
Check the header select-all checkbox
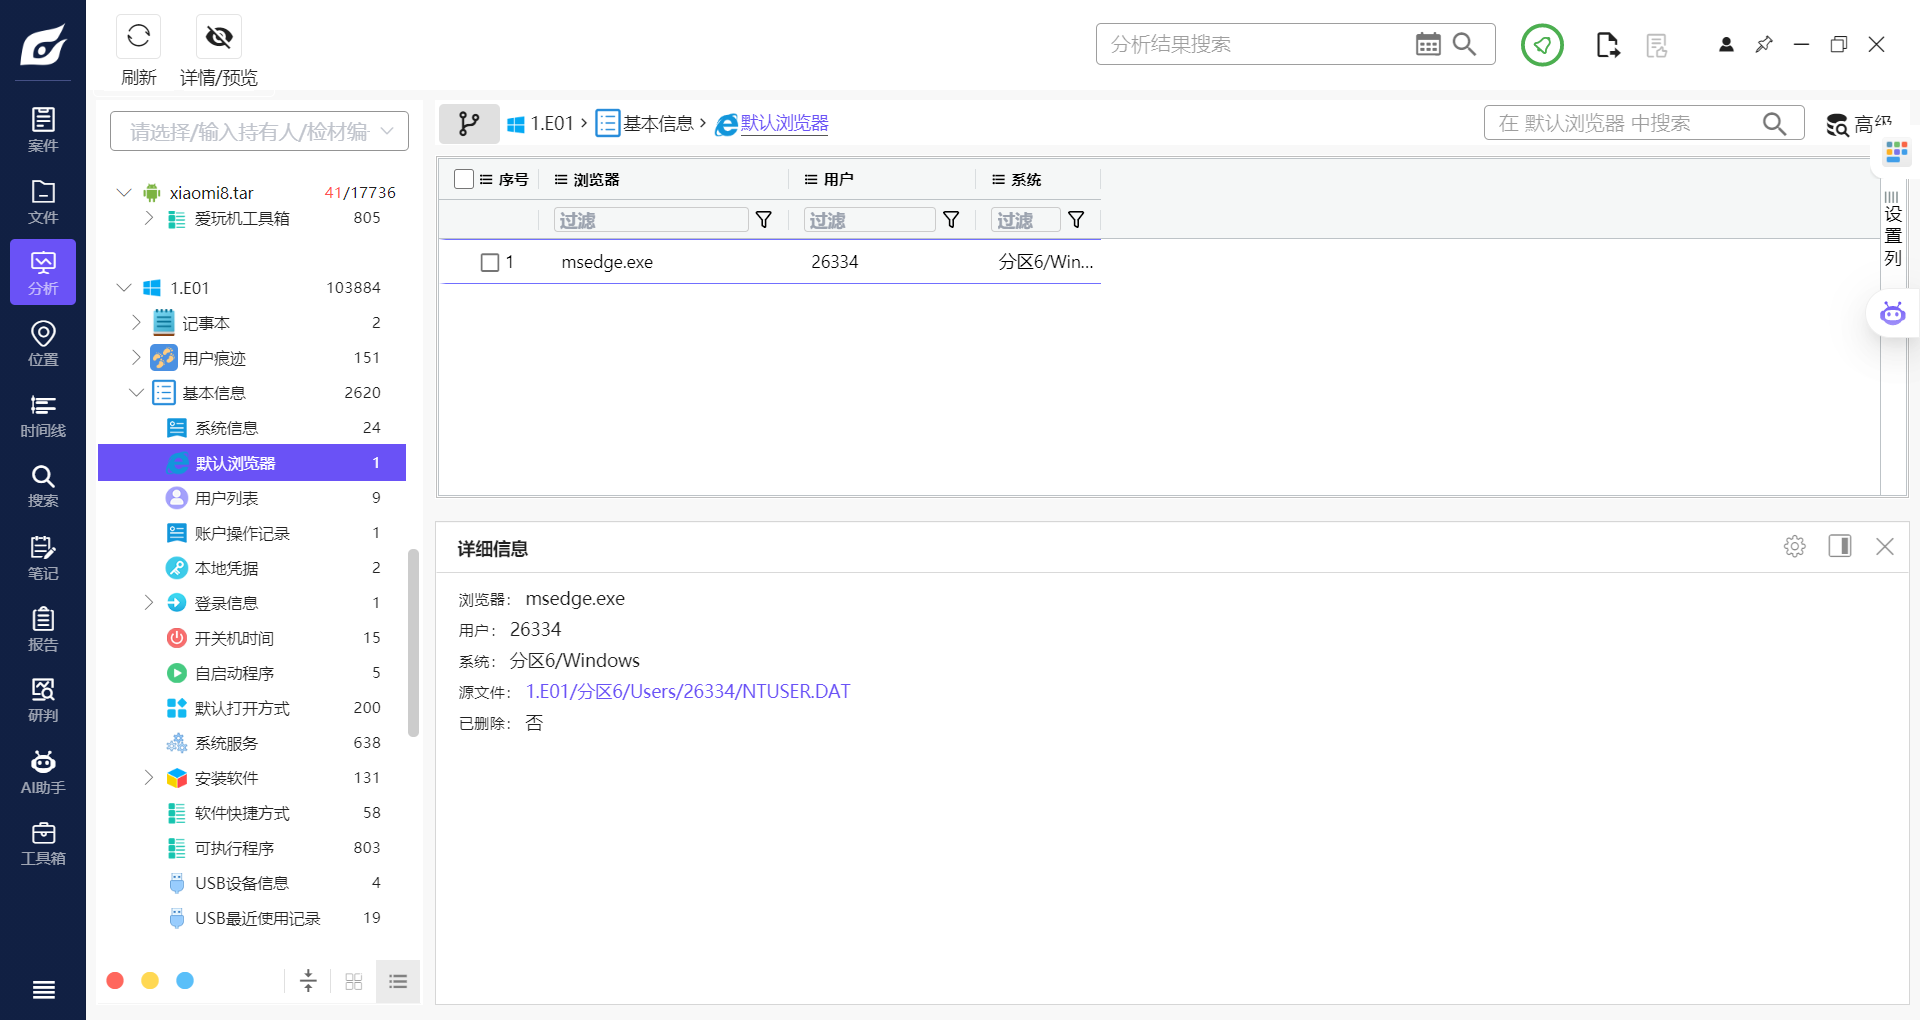464,179
